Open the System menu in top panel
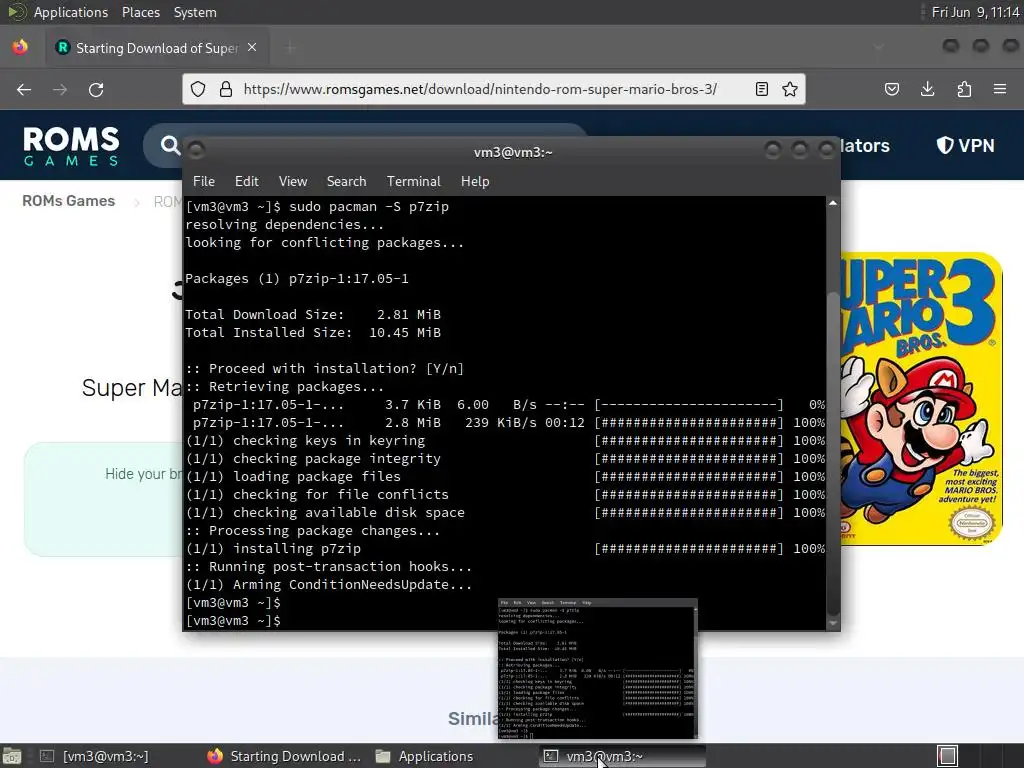The height and width of the screenshot is (768, 1024). click(195, 12)
